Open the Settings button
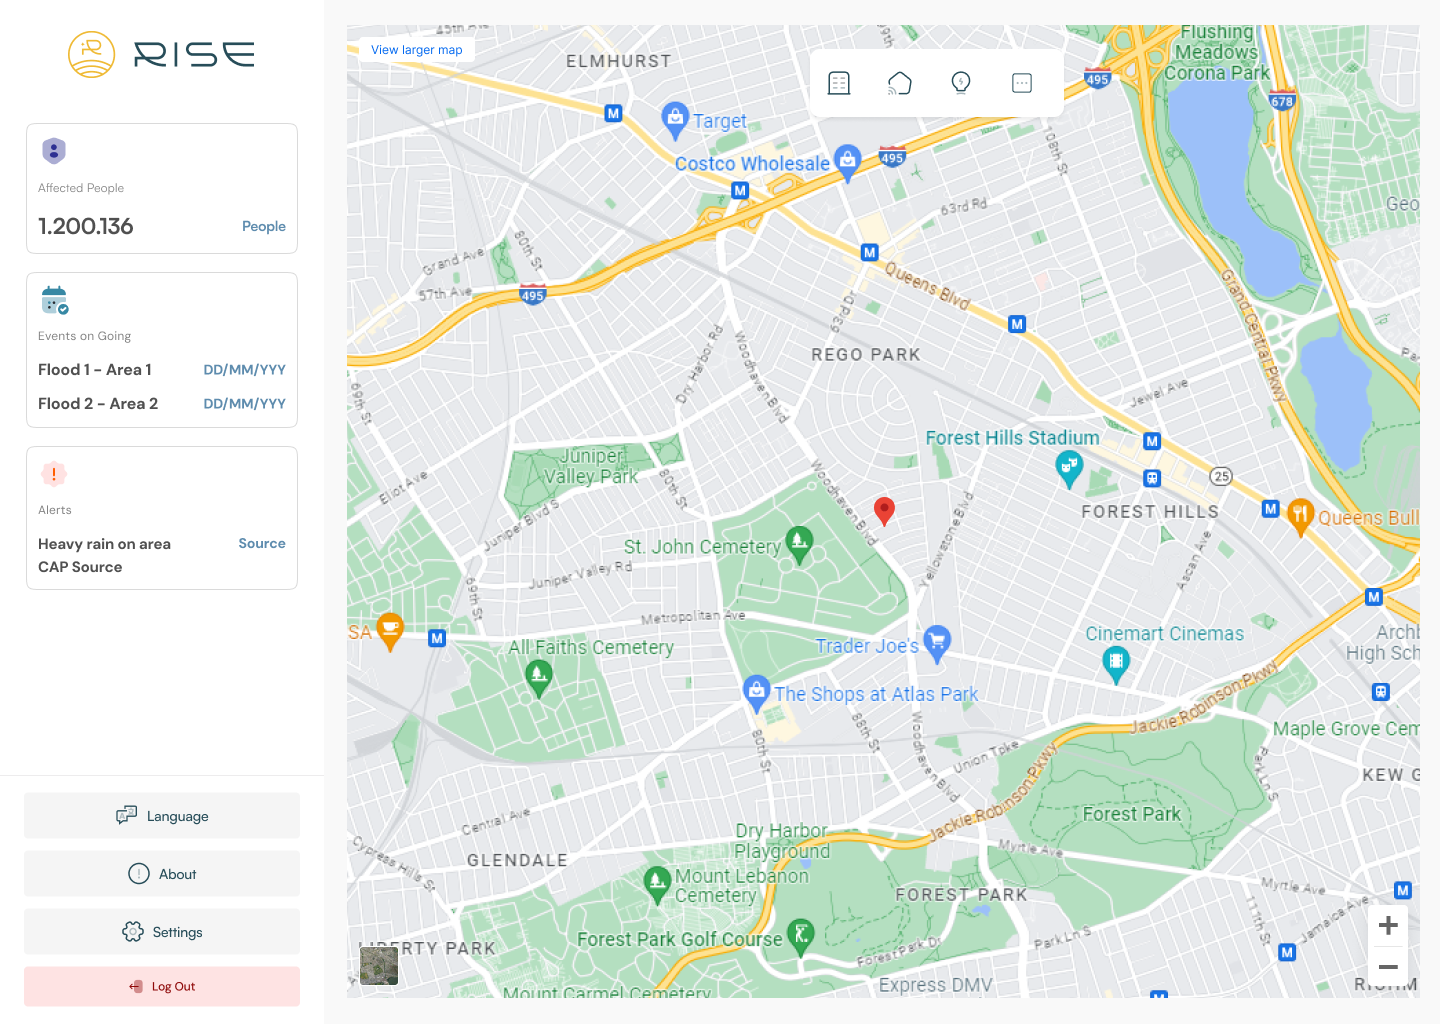This screenshot has width=1440, height=1024. 162,932
